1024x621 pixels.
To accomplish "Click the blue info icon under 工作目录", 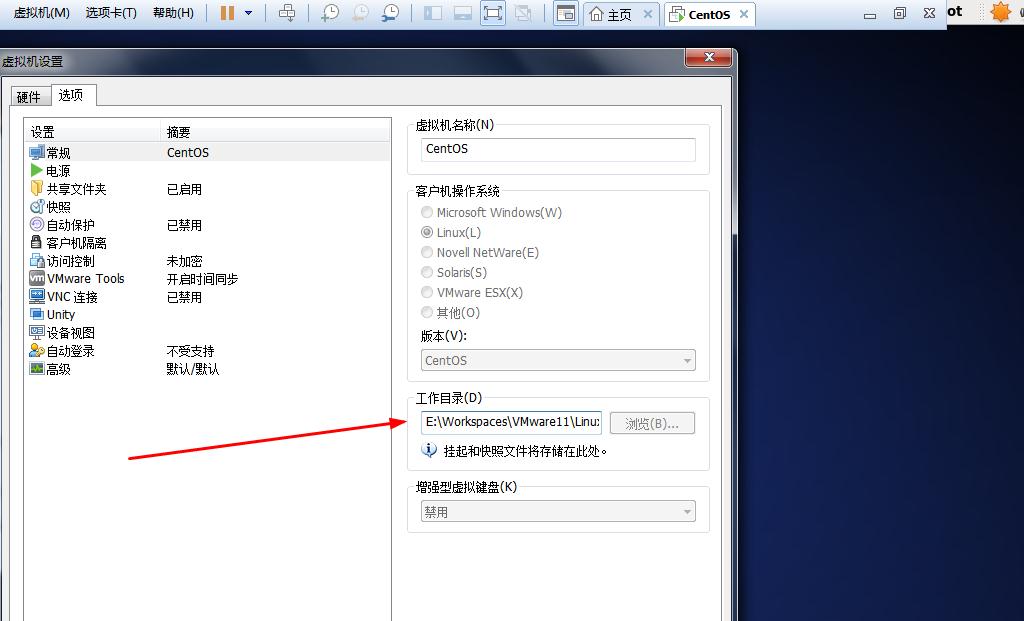I will point(429,450).
